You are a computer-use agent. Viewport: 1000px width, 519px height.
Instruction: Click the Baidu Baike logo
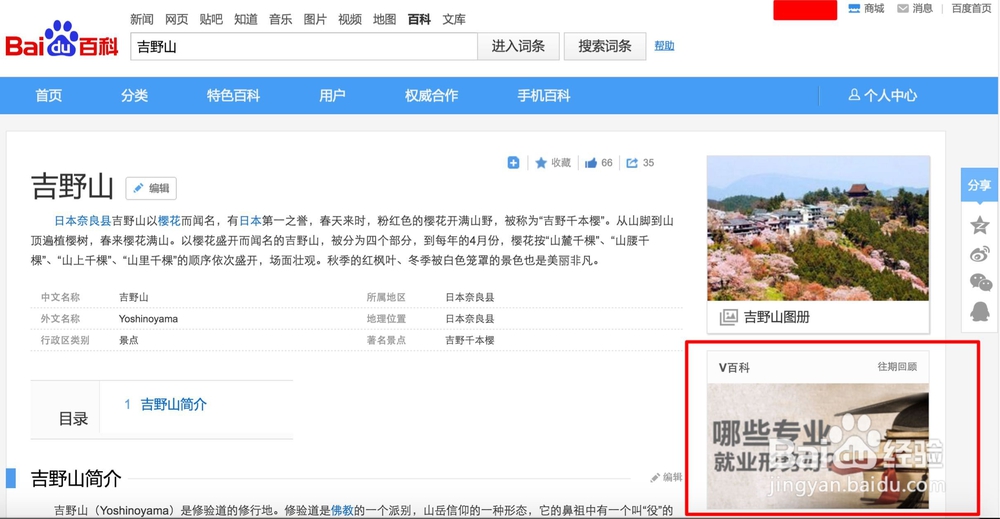(x=62, y=40)
